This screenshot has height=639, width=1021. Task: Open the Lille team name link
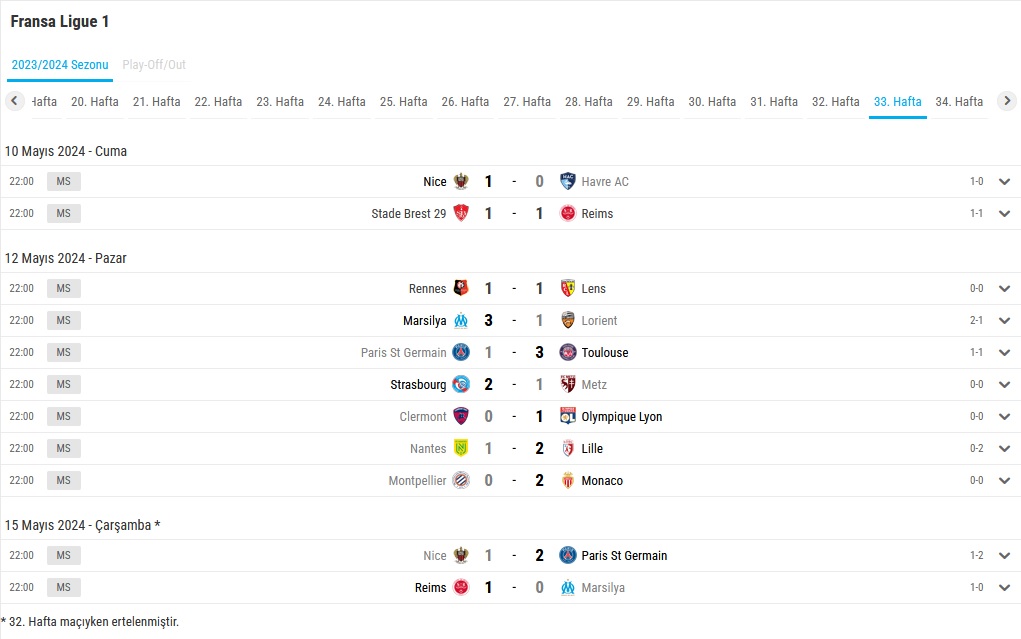592,448
